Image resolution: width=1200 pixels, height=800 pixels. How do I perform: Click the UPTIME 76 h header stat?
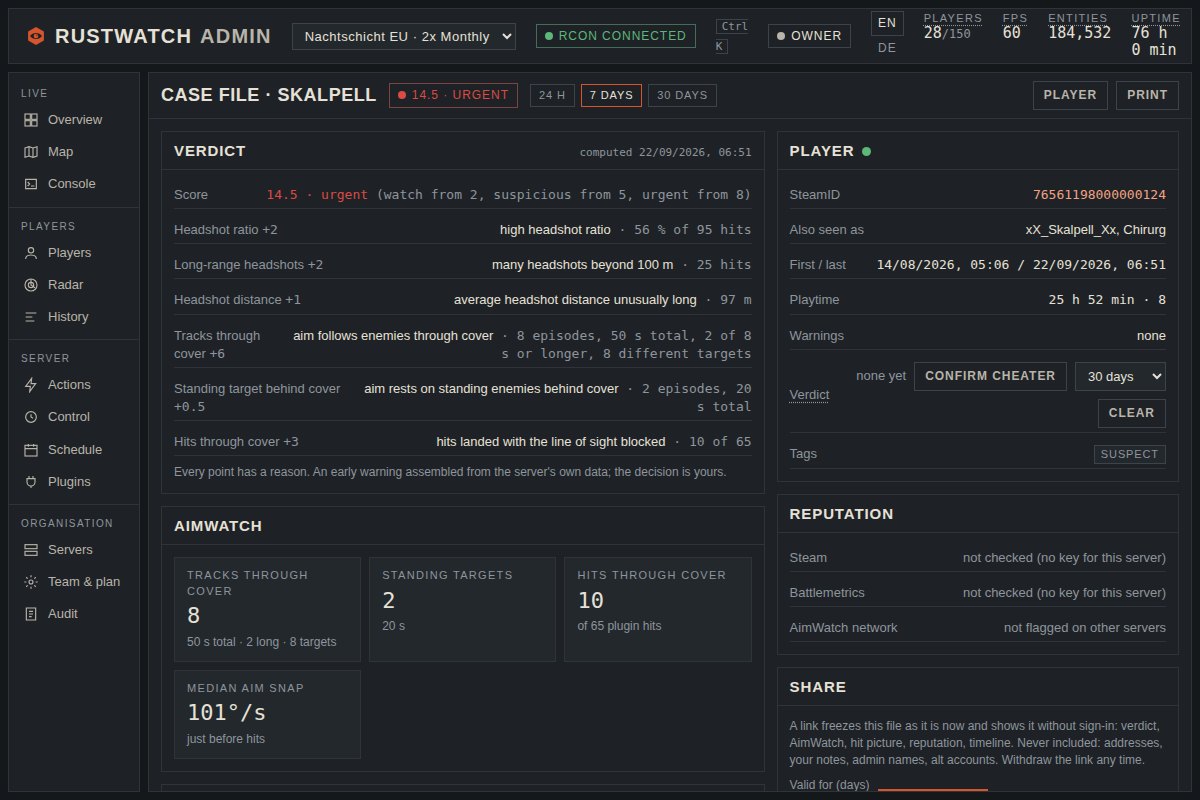click(x=1155, y=34)
